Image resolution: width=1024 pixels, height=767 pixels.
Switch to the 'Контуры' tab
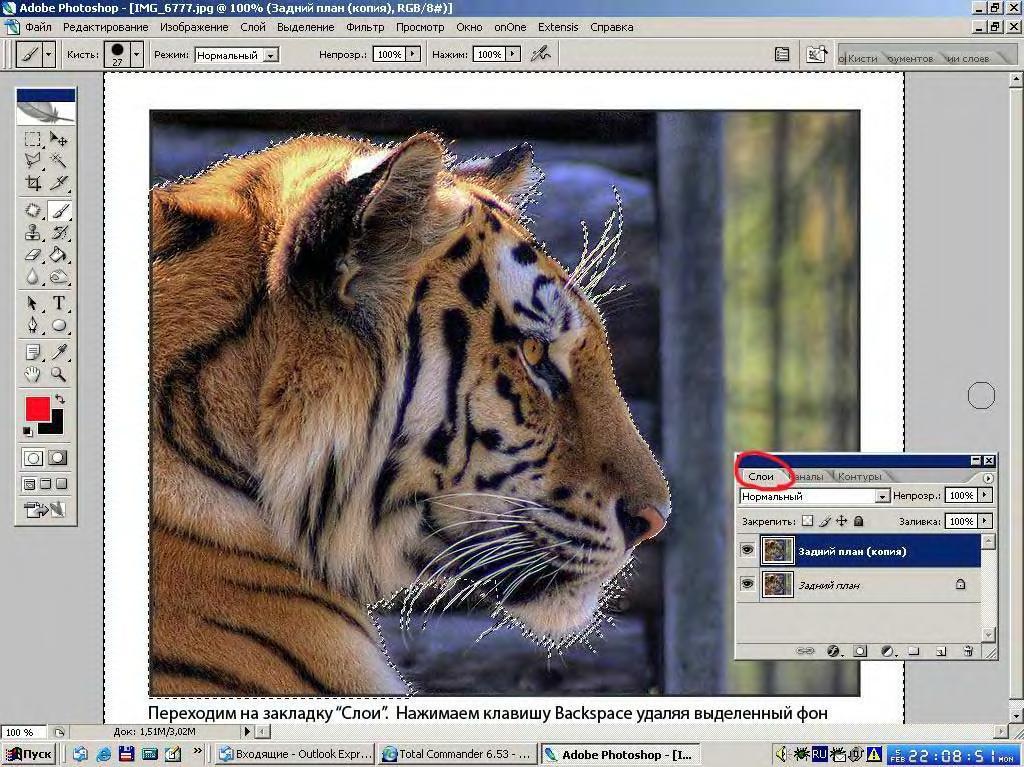860,477
